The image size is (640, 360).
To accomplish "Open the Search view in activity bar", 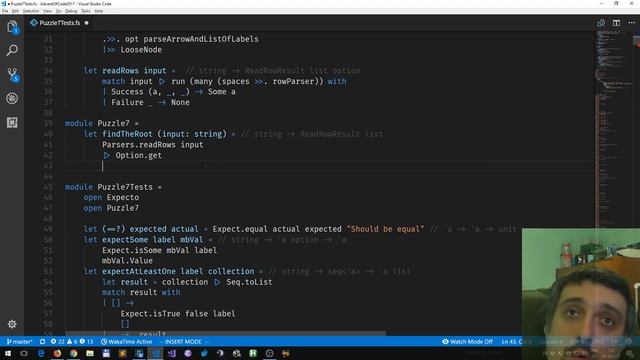I will [12, 51].
